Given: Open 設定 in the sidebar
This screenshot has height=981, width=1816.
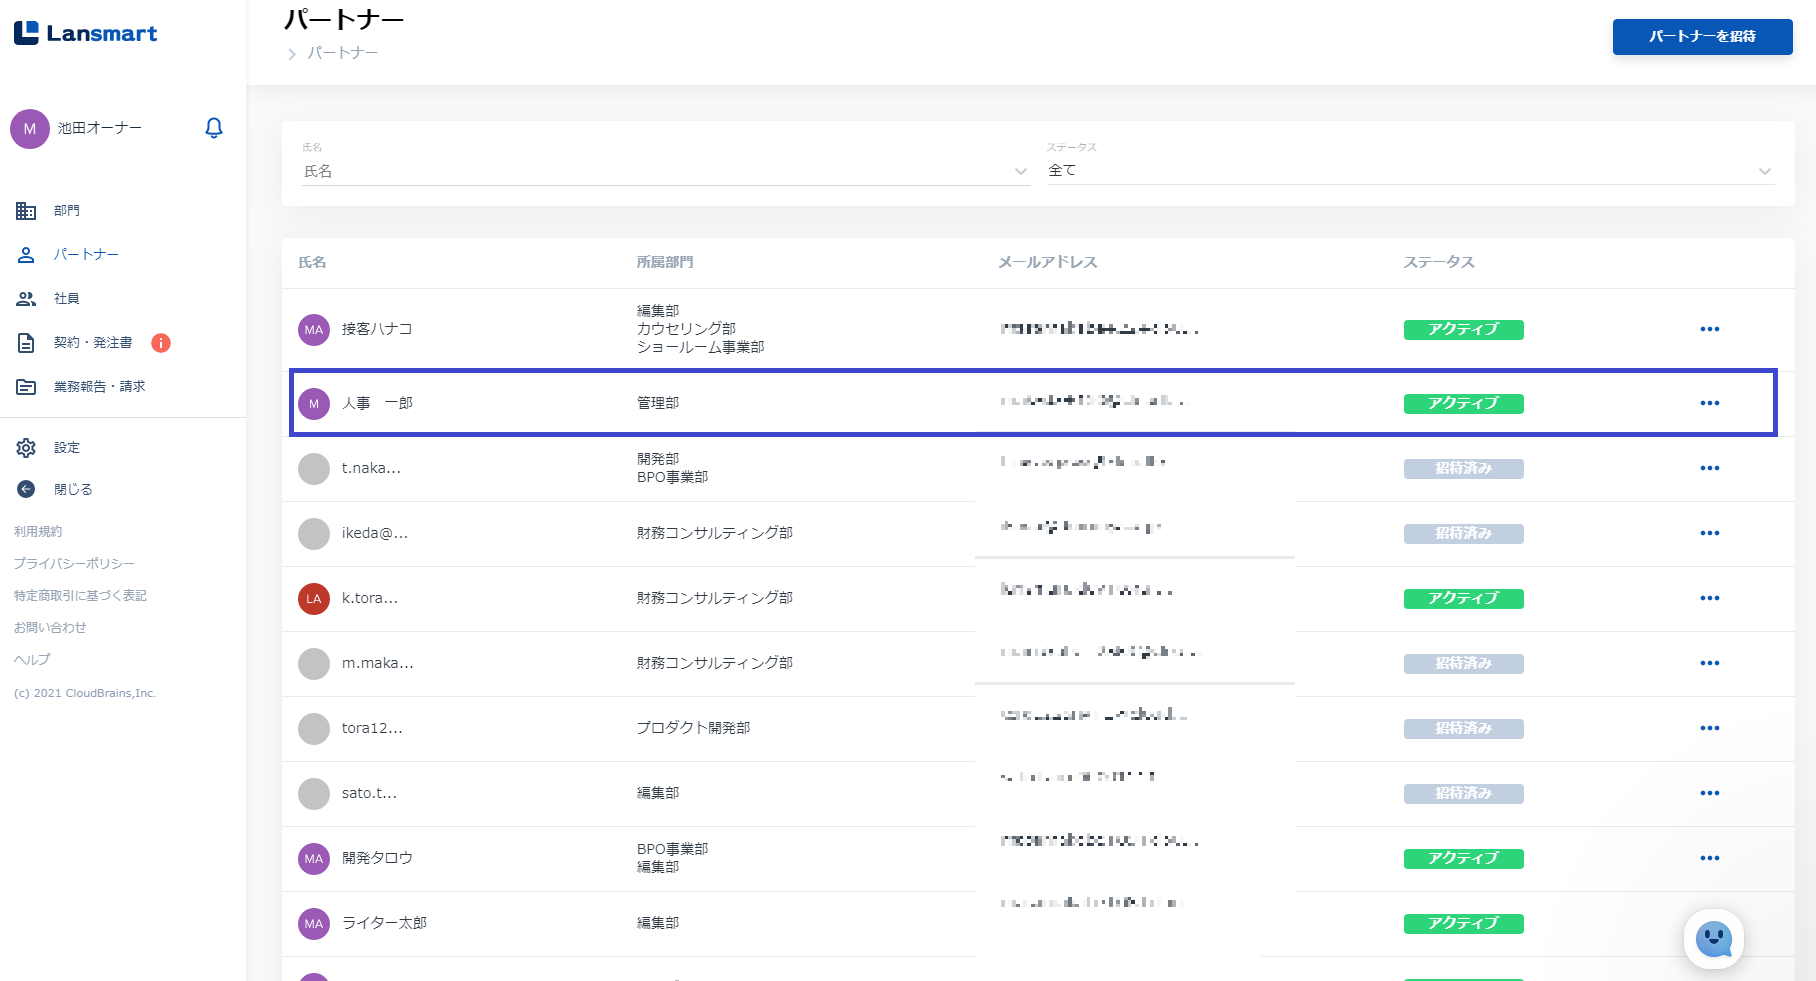Looking at the screenshot, I should click(66, 448).
